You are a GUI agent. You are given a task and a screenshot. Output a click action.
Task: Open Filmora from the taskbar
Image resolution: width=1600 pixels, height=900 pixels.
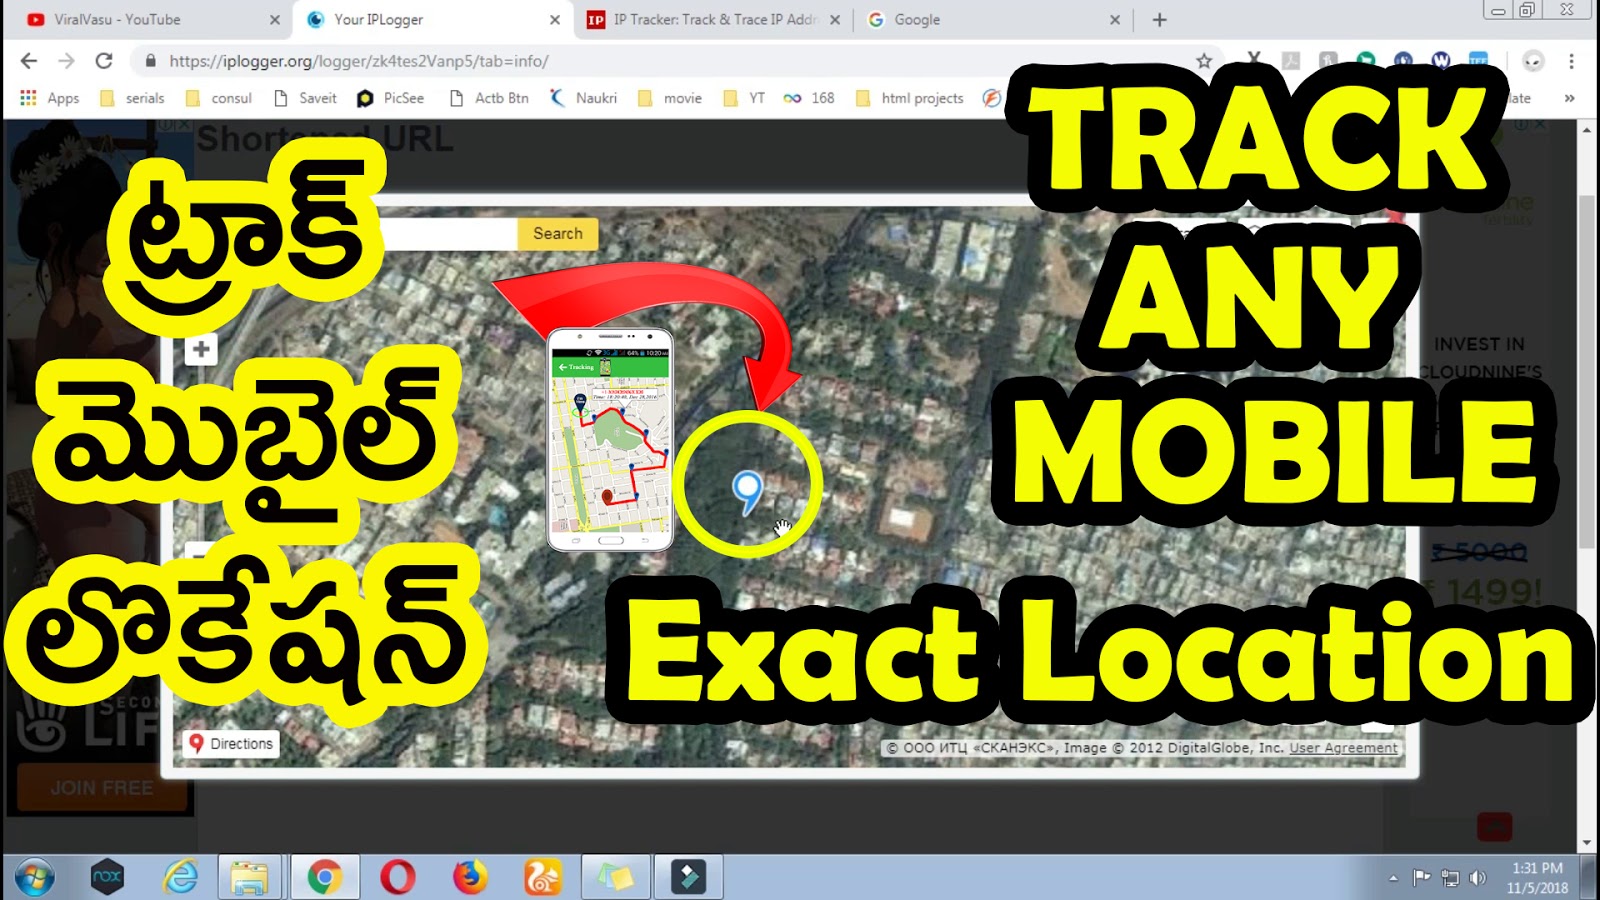688,876
